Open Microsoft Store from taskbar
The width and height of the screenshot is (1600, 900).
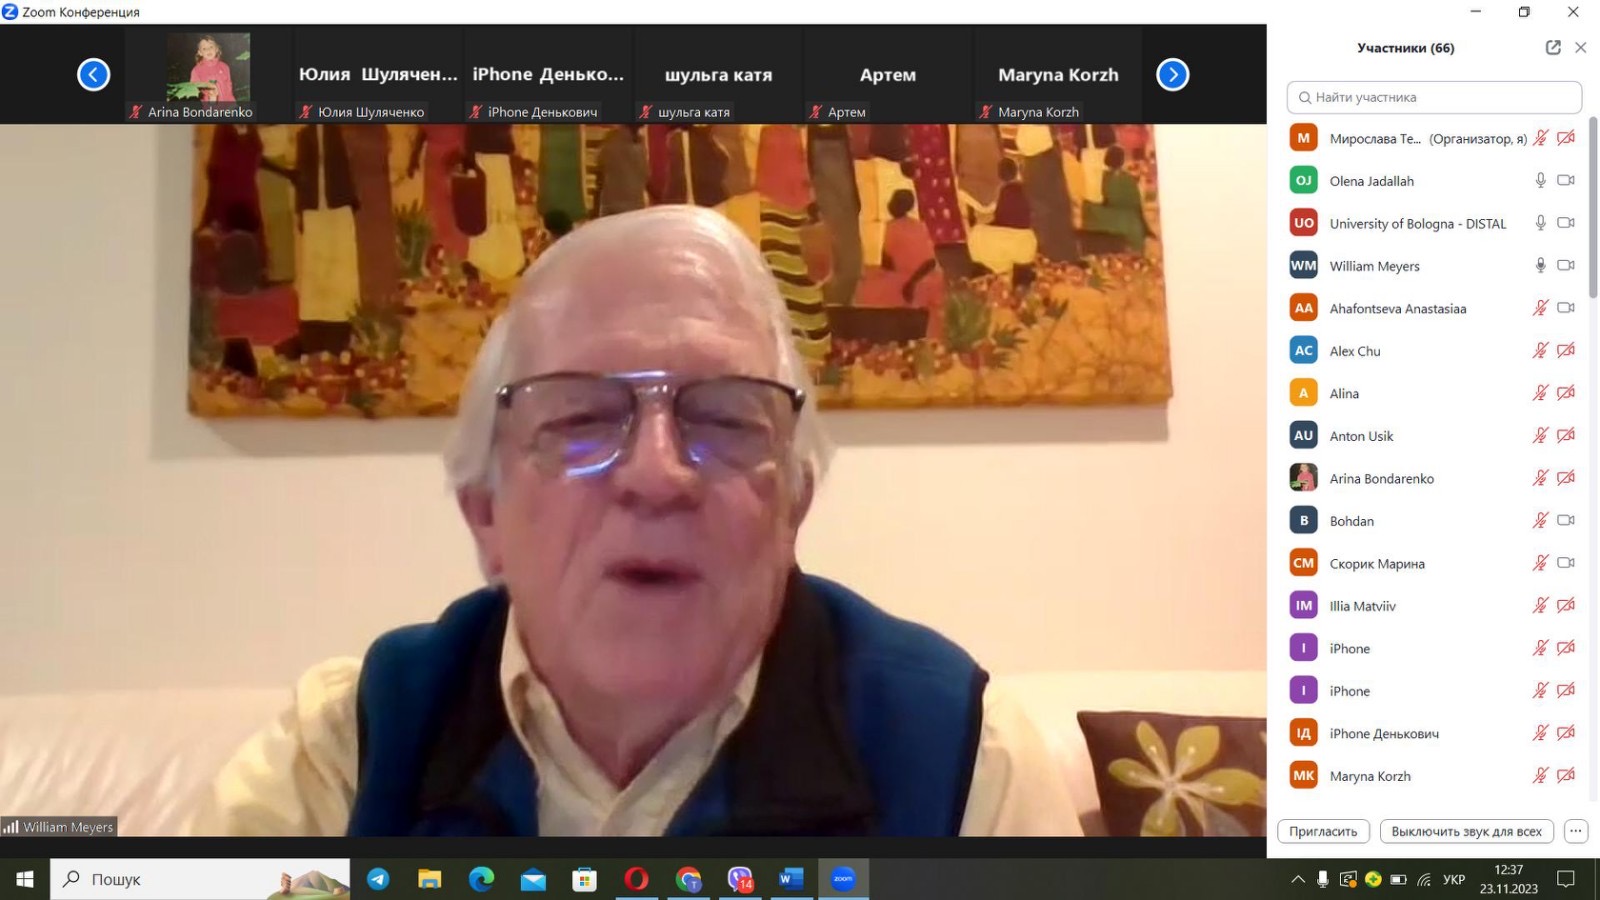click(585, 879)
